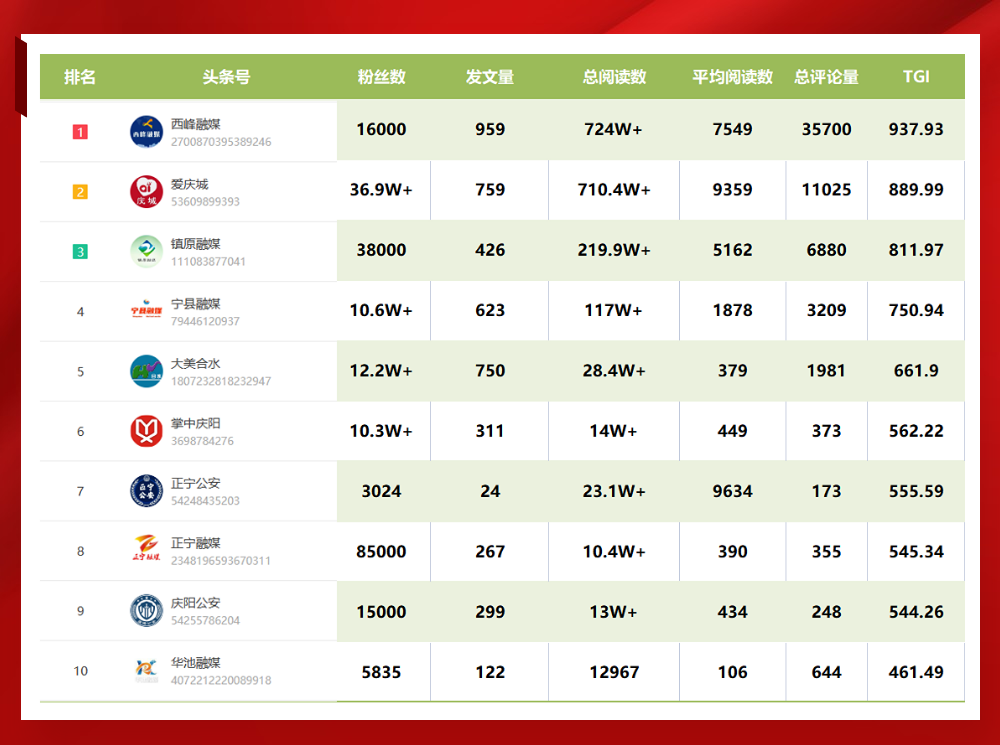
Task: Click the 正宁融媒 logo icon
Action: pyautogui.click(x=146, y=551)
